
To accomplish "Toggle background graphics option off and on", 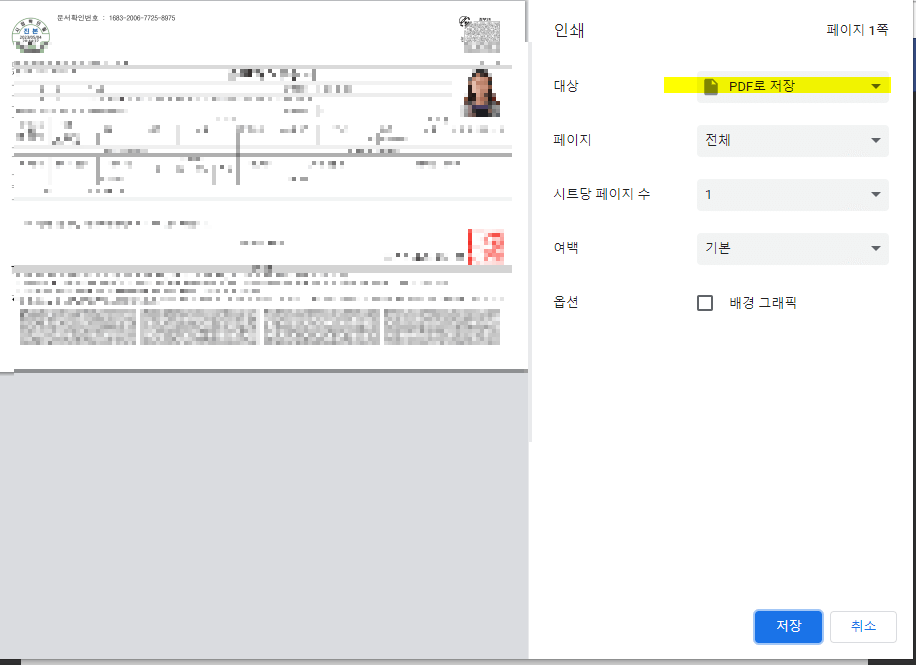I will [x=705, y=302].
